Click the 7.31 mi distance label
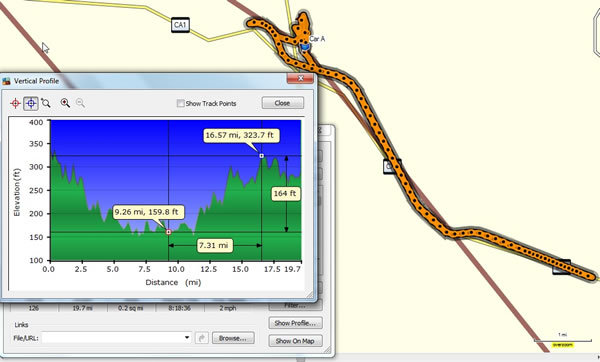This screenshot has width=600, height=362. [214, 245]
